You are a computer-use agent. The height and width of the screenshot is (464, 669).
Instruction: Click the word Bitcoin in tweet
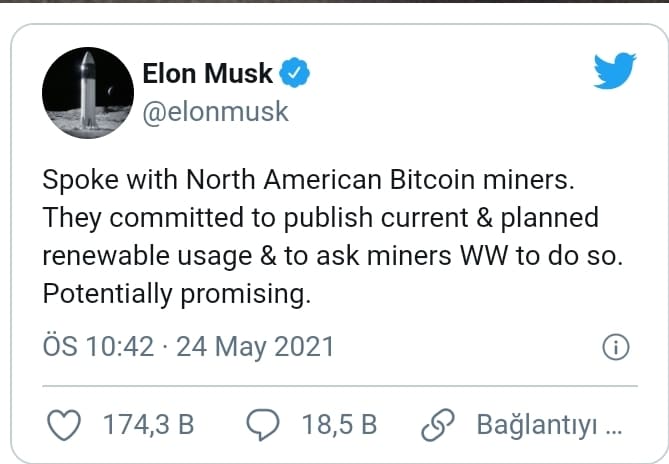(432, 179)
